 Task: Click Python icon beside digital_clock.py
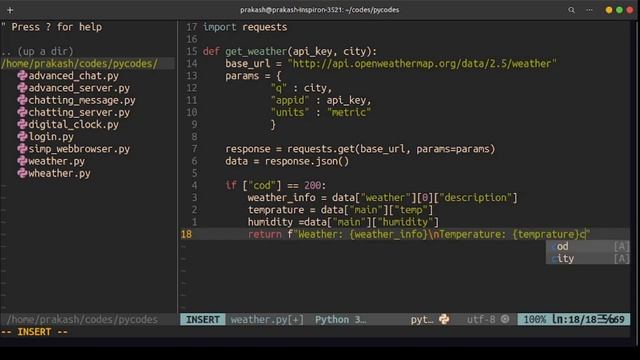(x=22, y=124)
